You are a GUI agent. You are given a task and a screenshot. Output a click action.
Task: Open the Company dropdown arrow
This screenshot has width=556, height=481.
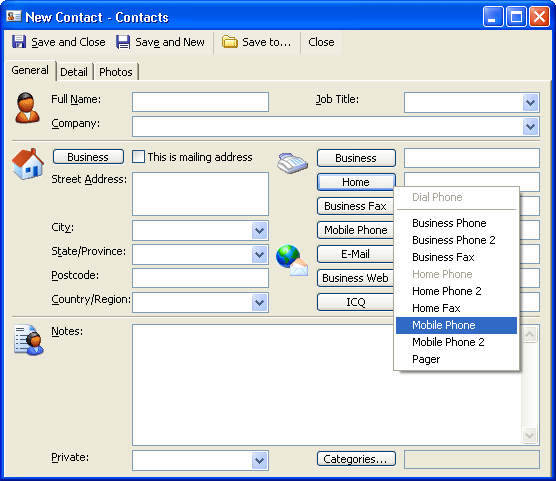[530, 127]
